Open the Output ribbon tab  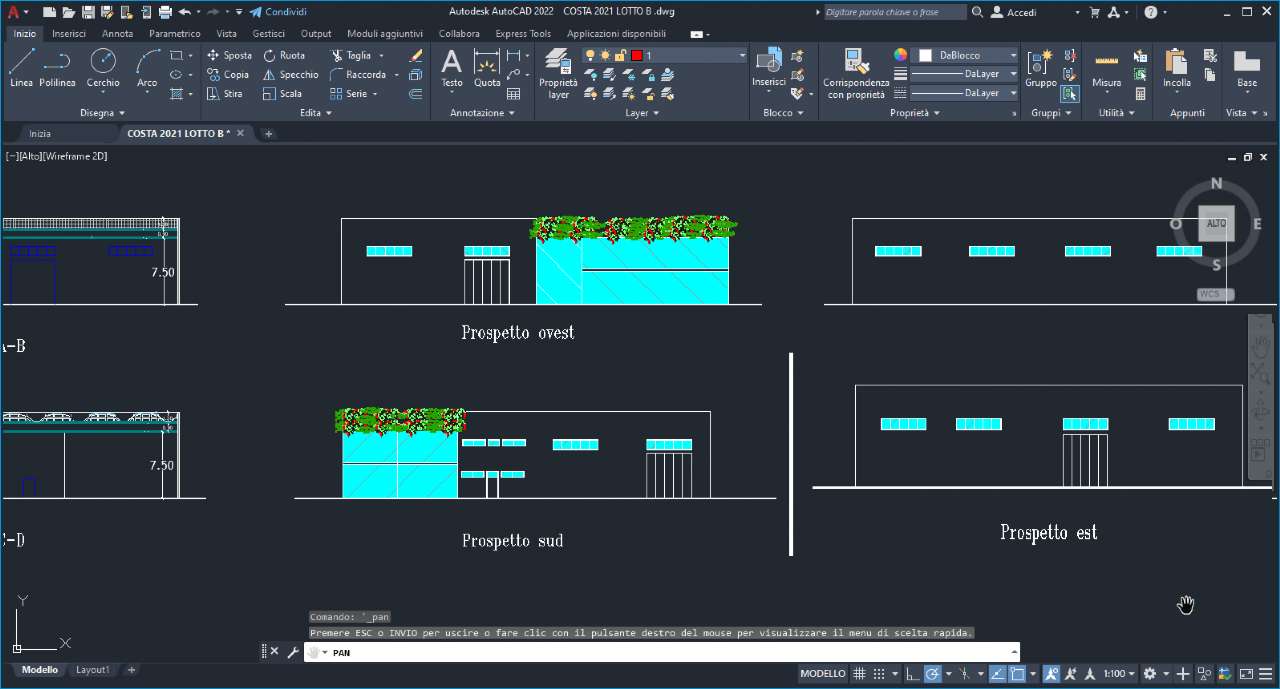pos(316,33)
